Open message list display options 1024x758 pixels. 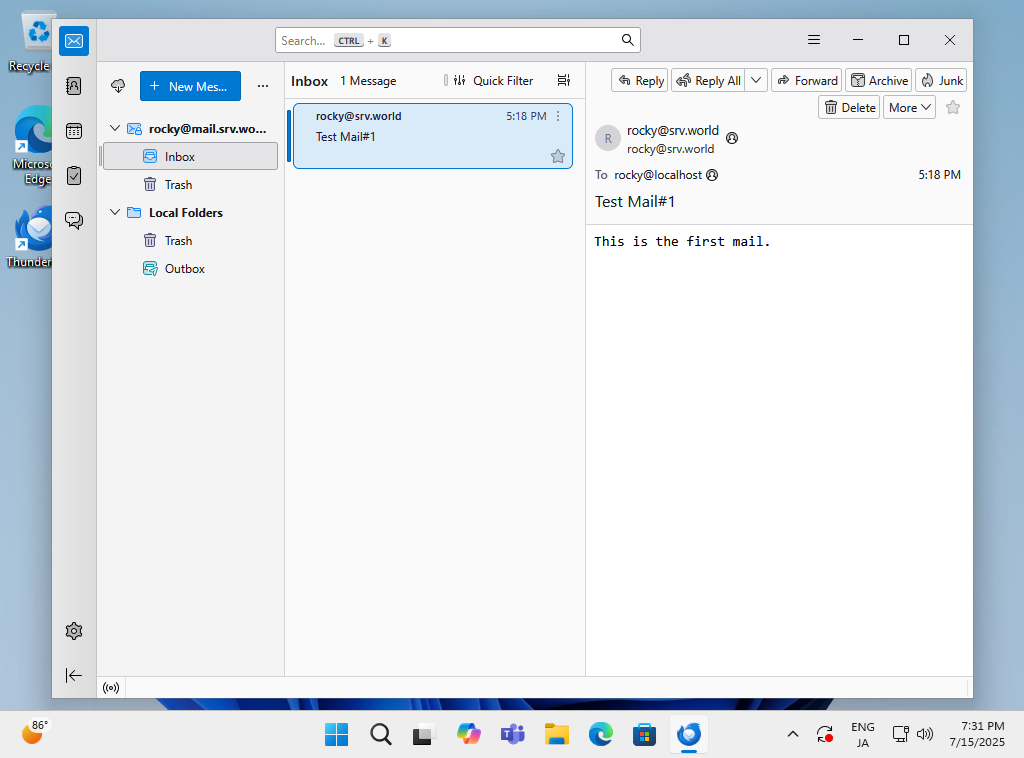(x=564, y=80)
